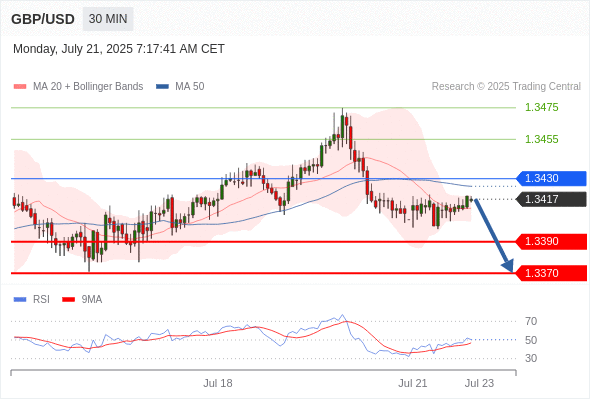The image size is (590, 400).
Task: Click the pink MA 20 Bollinger legend swatch
Action: click(20, 87)
